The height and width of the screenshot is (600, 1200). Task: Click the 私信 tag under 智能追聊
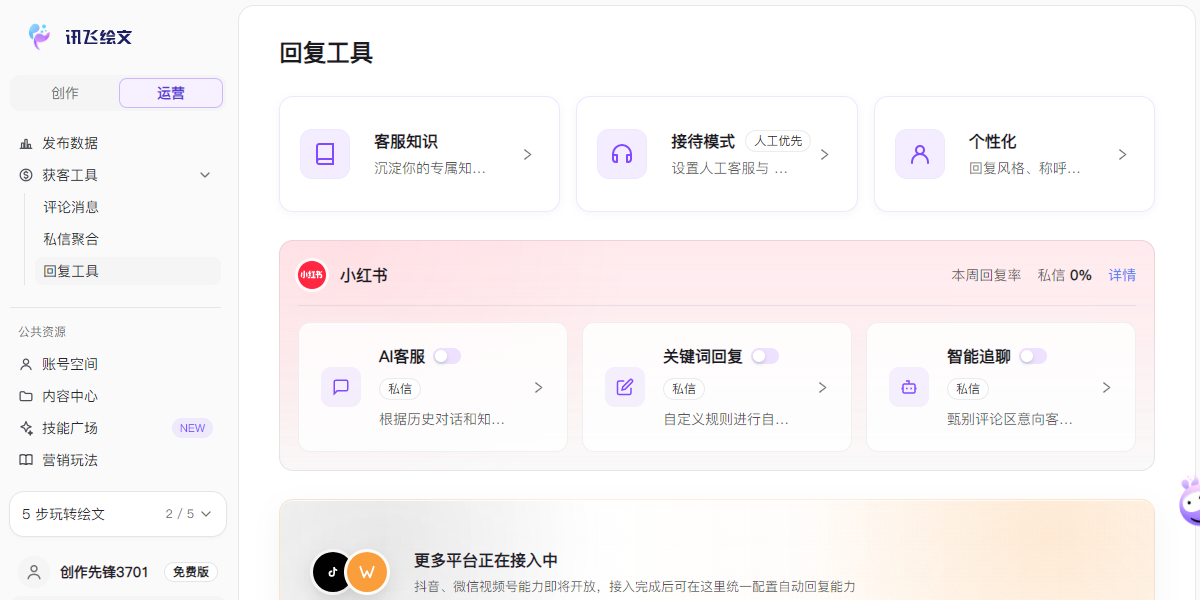point(968,388)
